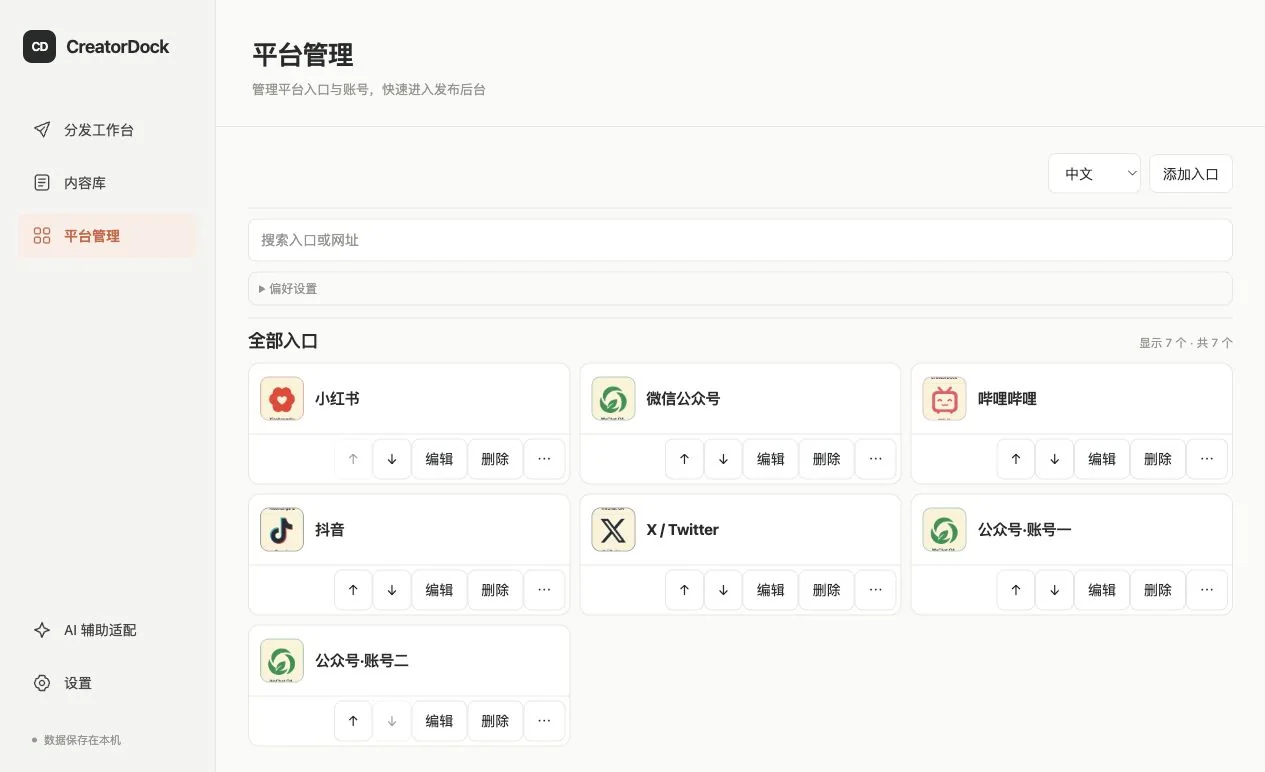Delete the X / Twitter entry

click(x=826, y=590)
